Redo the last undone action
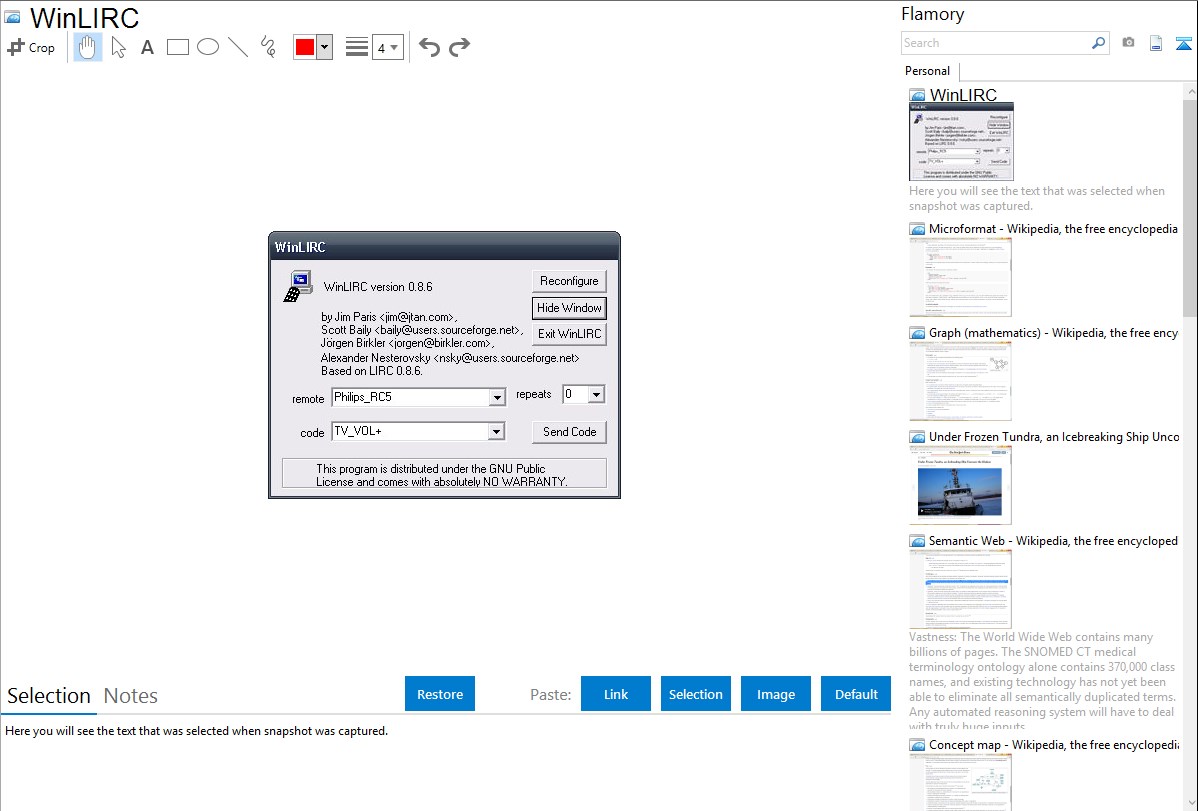The height and width of the screenshot is (811, 1198). (459, 47)
